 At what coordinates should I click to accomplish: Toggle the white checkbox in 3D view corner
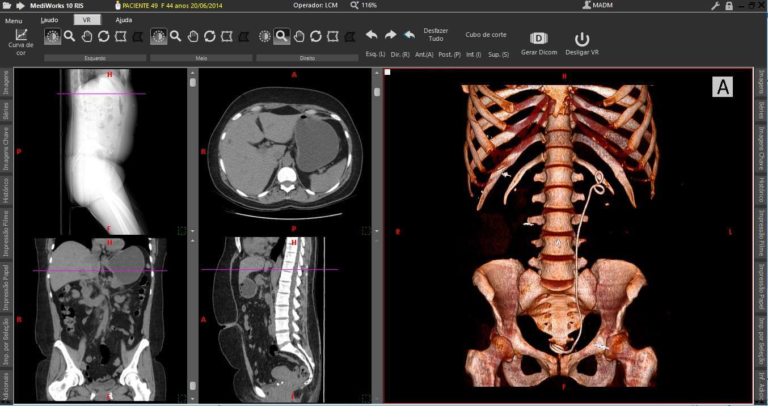point(387,72)
